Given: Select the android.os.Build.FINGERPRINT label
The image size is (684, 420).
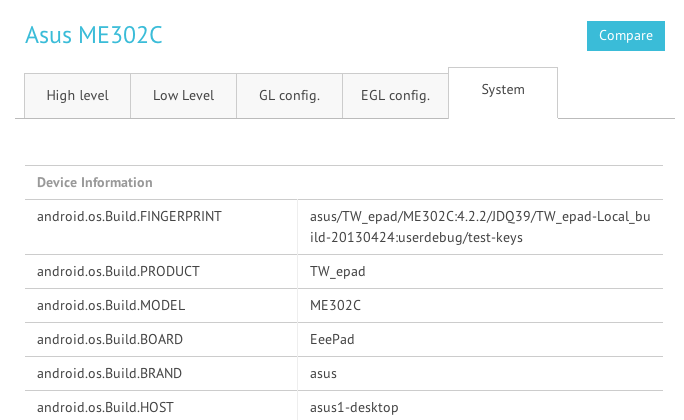Looking at the screenshot, I should click(x=129, y=215).
